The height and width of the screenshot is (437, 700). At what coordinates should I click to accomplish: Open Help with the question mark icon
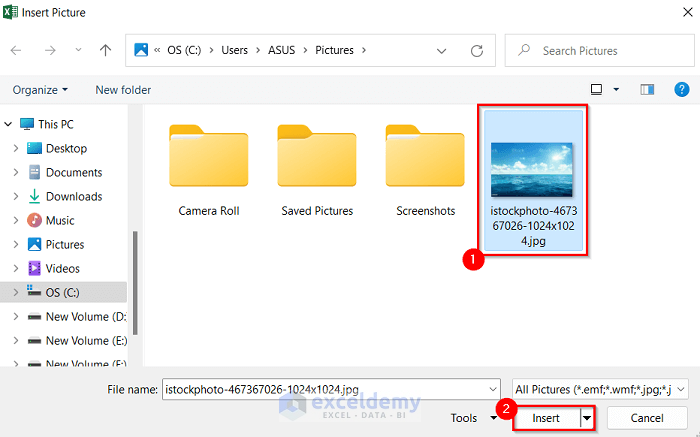(x=681, y=90)
